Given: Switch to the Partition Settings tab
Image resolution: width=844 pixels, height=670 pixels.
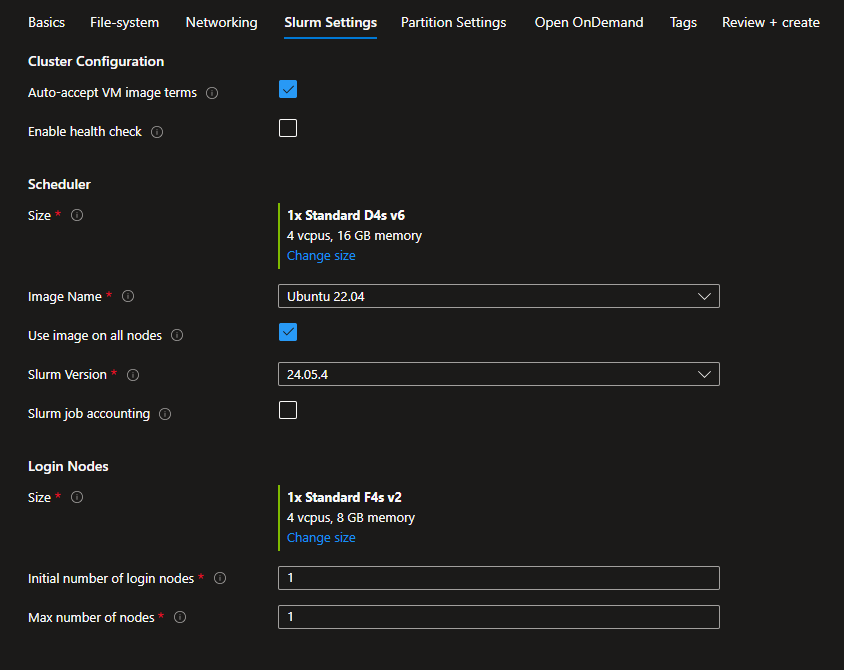Looking at the screenshot, I should (453, 22).
